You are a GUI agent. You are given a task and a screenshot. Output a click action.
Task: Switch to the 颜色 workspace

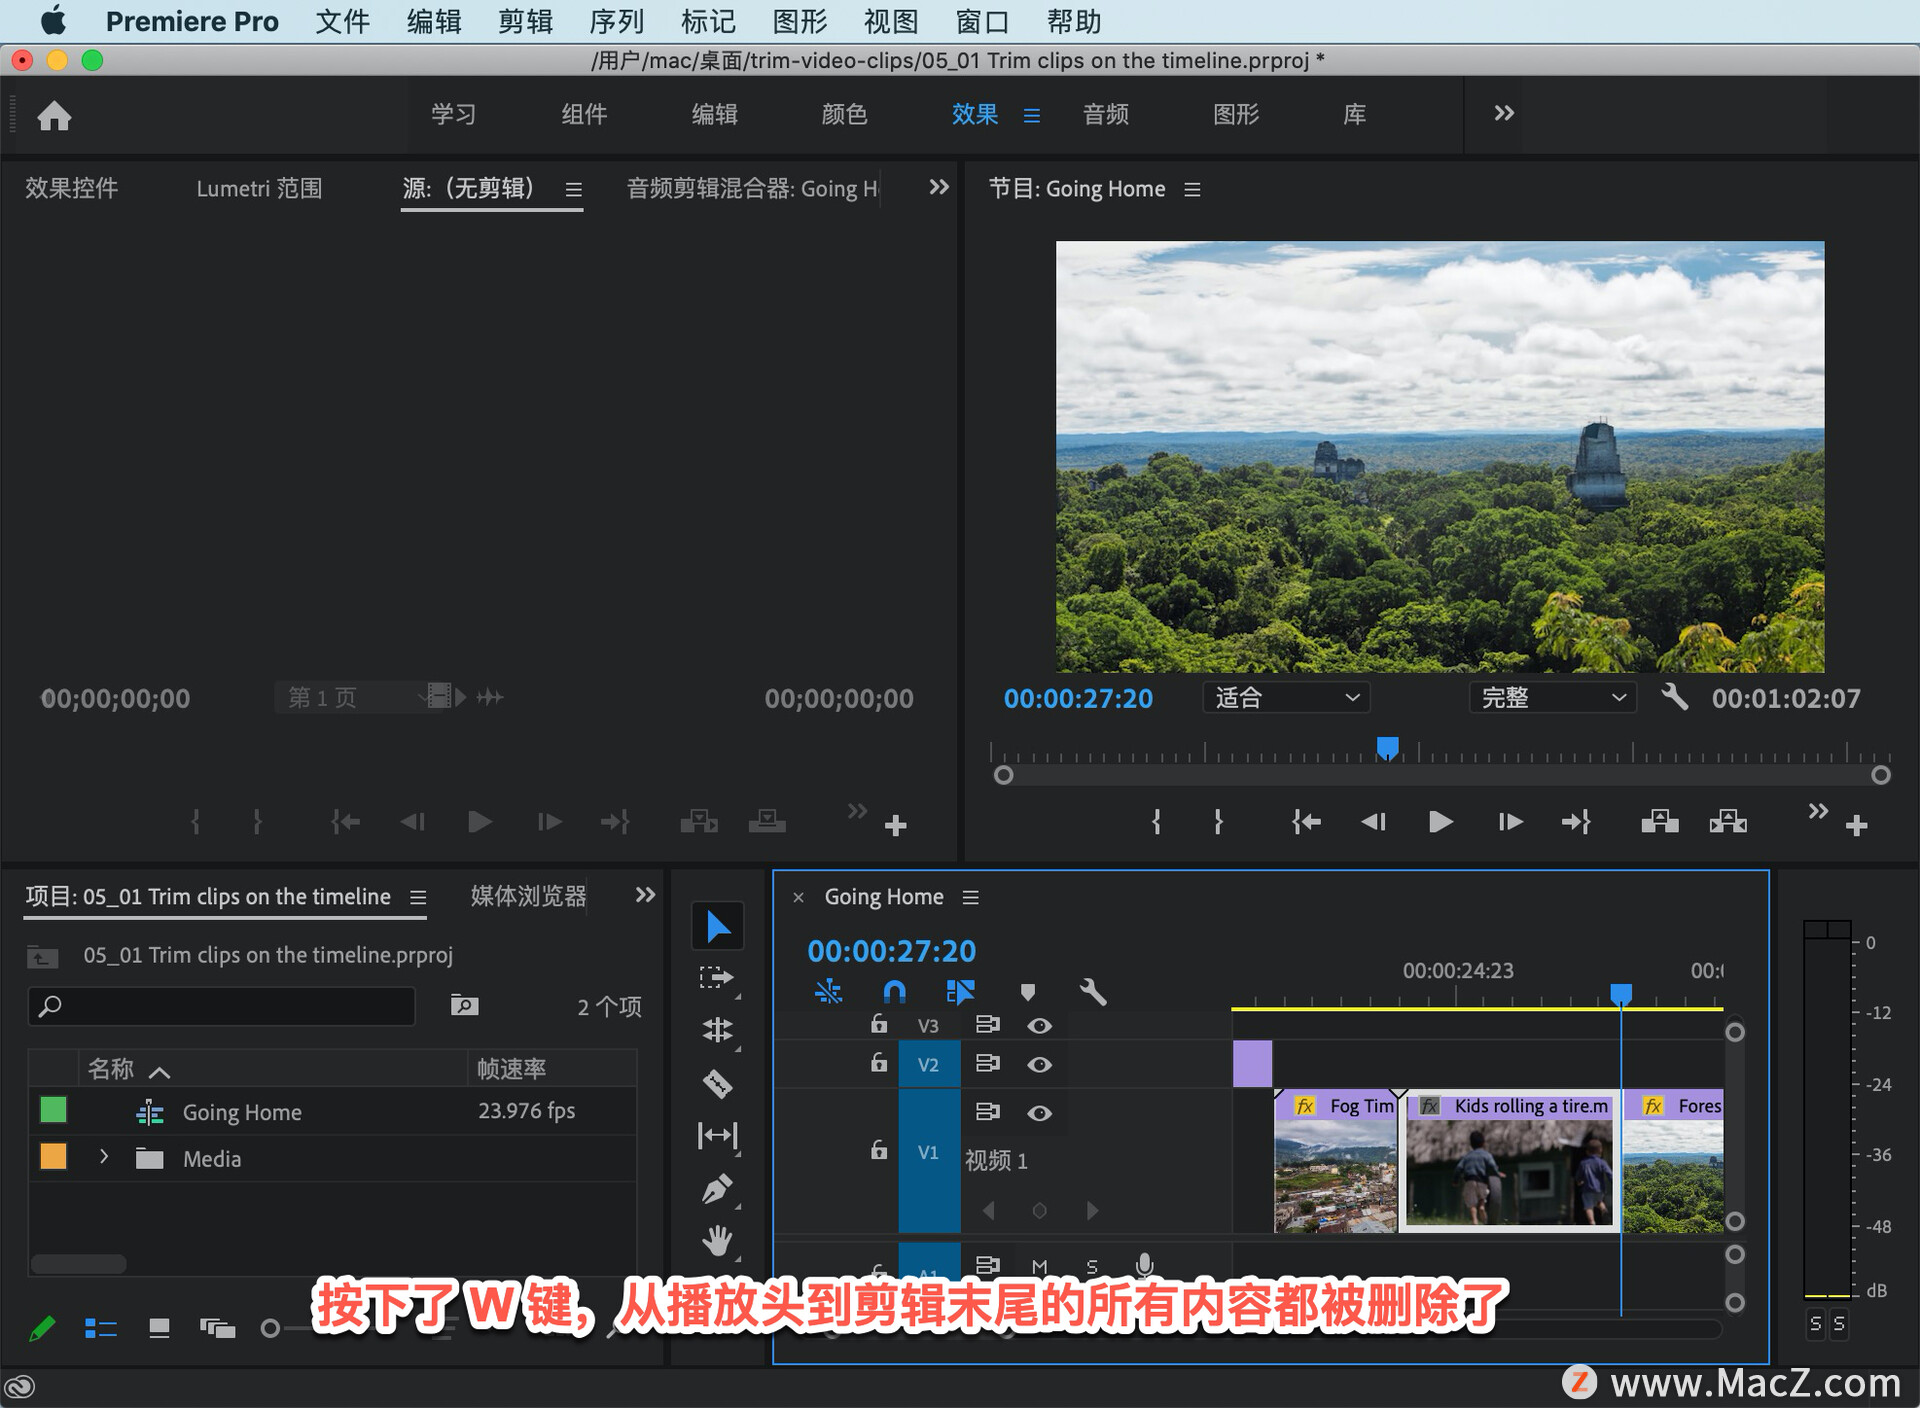843,114
